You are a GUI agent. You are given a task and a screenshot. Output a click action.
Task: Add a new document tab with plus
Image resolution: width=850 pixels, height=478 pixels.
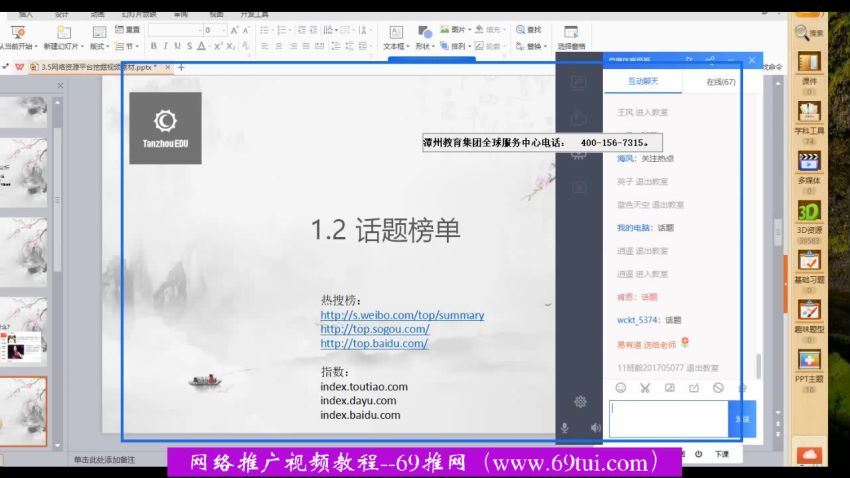tap(181, 67)
